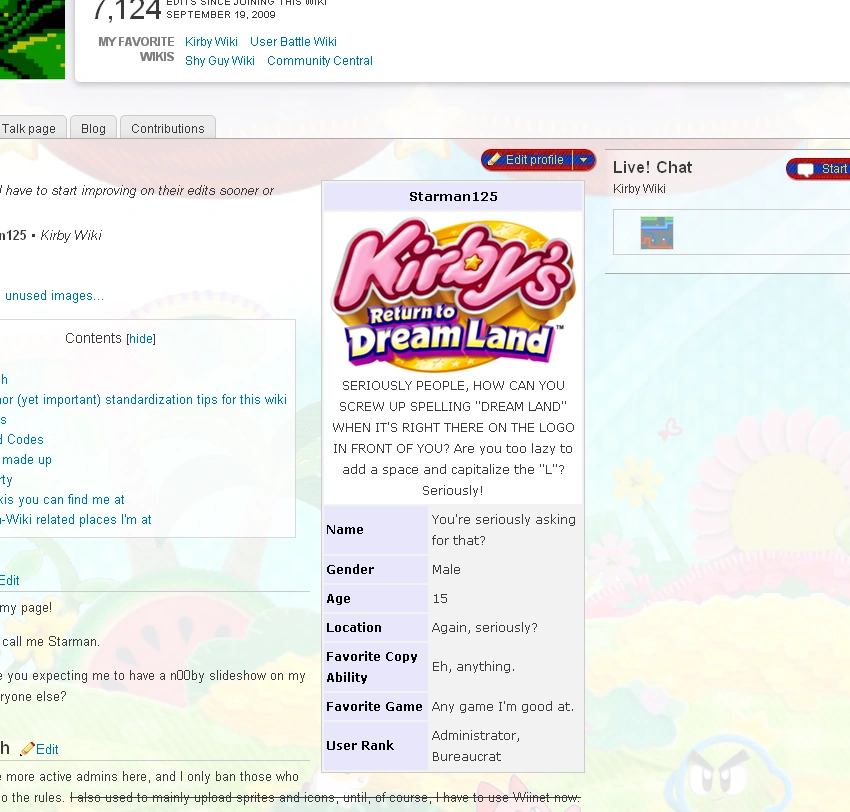The image size is (850, 812).
Task: Click the user avatar in Live! Chat
Action: [656, 233]
